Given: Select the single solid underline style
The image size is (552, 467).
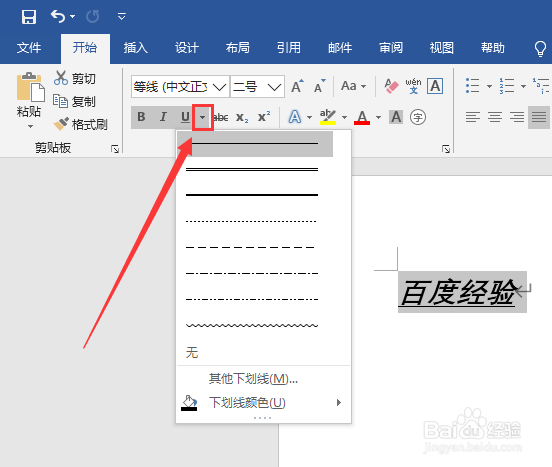Looking at the screenshot, I should pyautogui.click(x=255, y=144).
